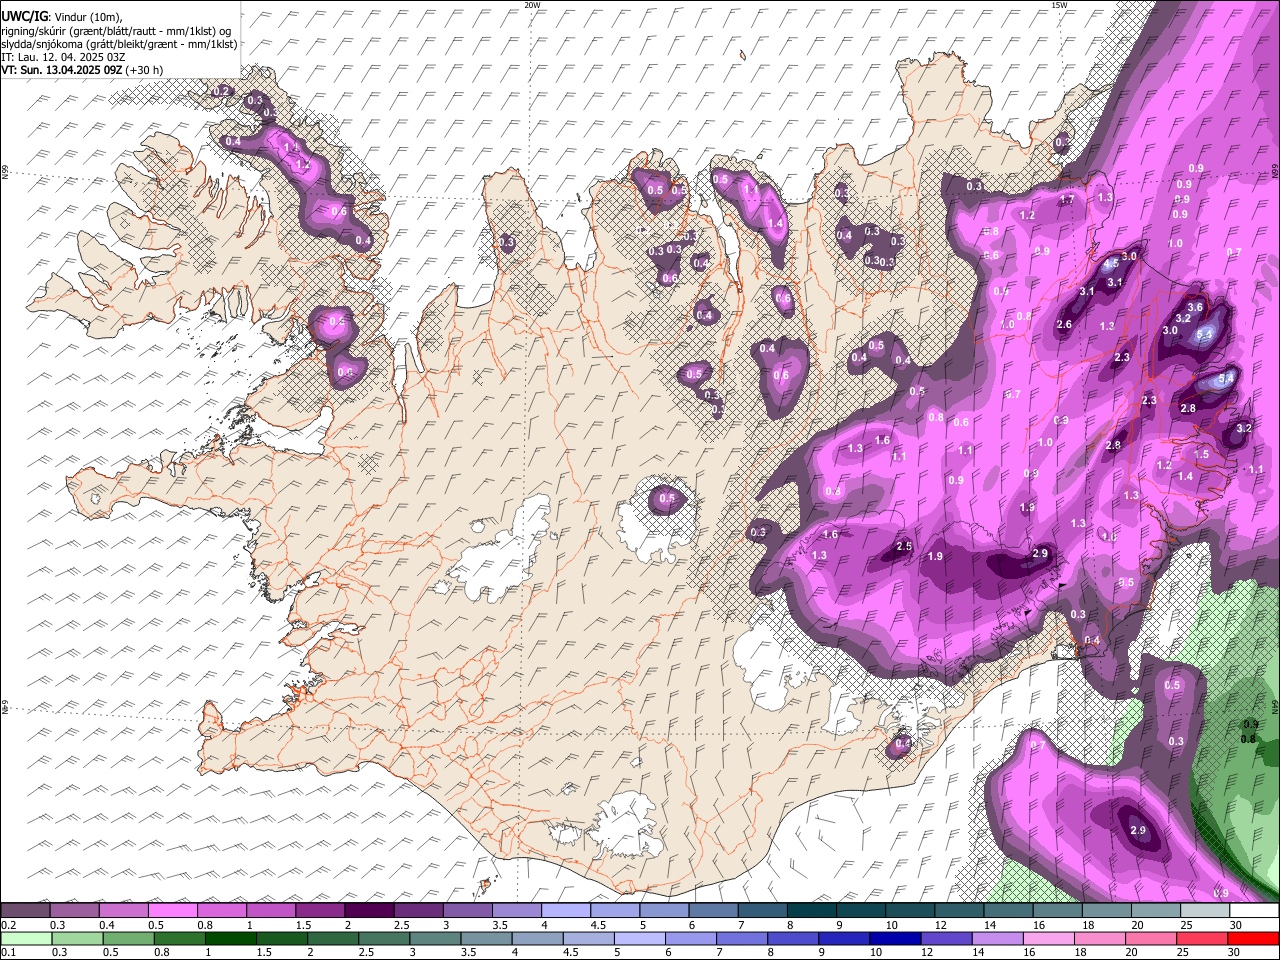Select the 0.2–0.3 dark mauve snow legend swatch
This screenshot has width=1280, height=960.
(25, 911)
